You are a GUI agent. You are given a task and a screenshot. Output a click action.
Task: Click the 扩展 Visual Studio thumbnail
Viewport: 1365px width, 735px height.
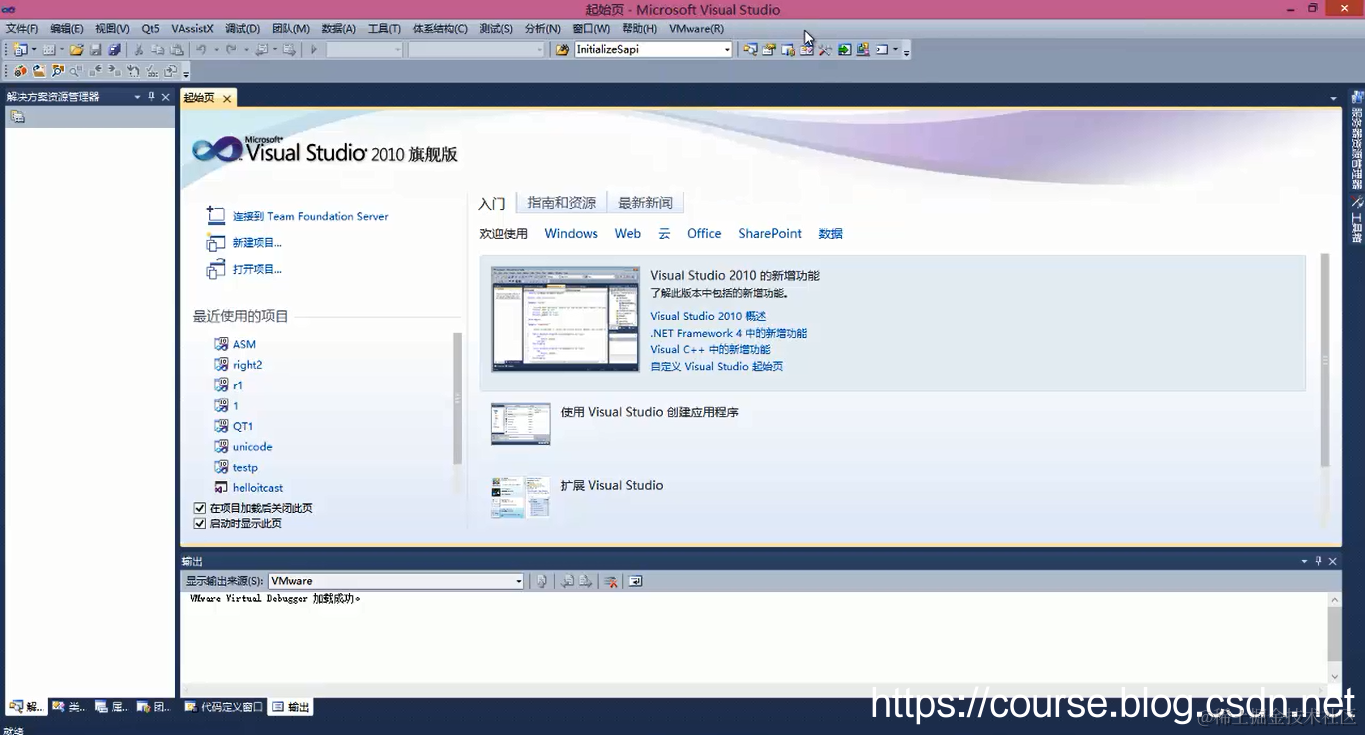pyautogui.click(x=520, y=497)
